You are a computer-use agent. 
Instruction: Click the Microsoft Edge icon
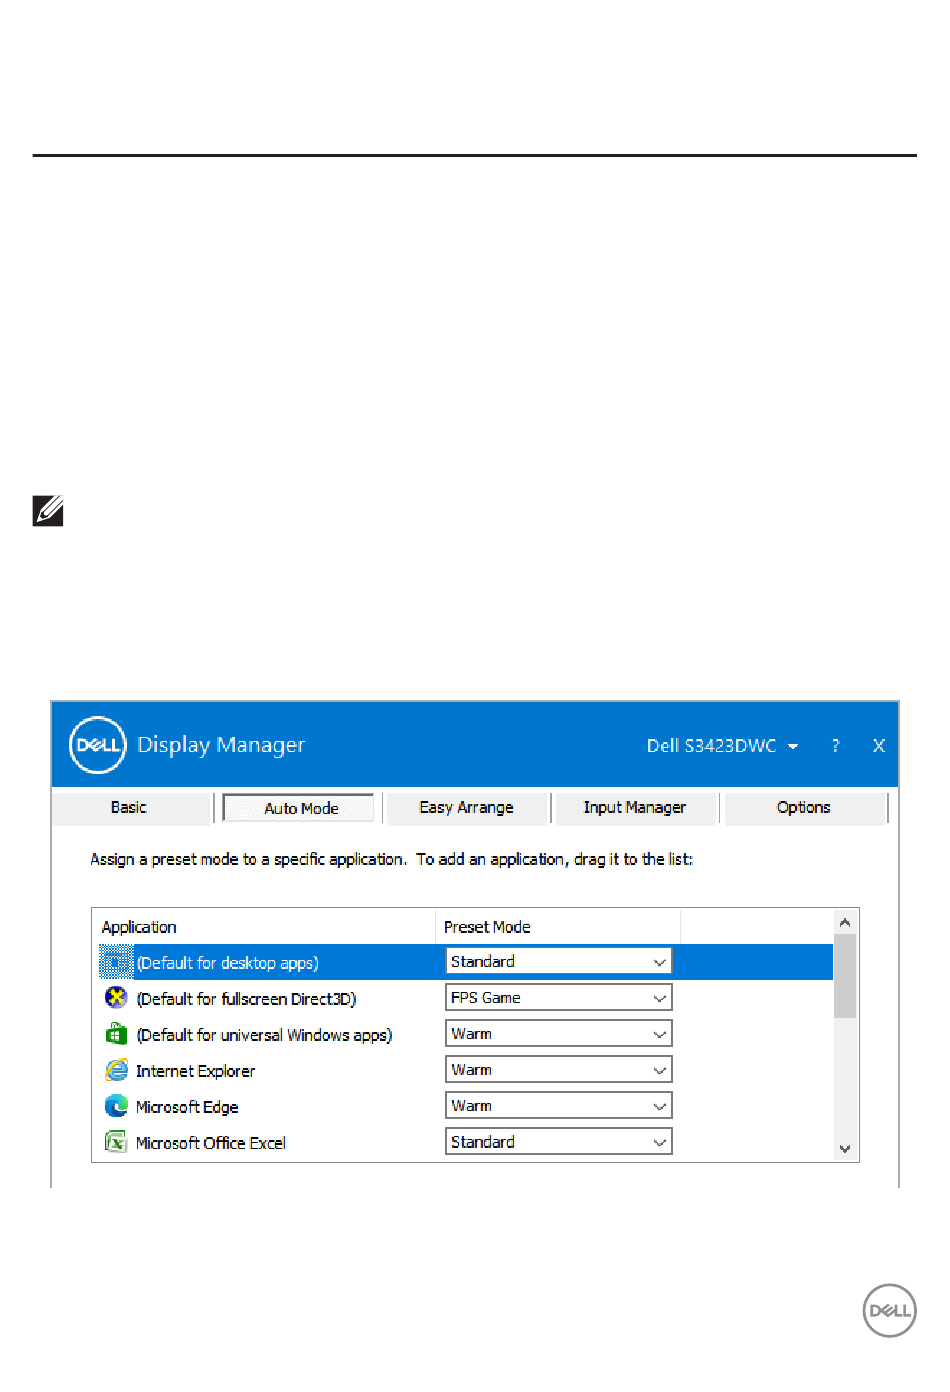116,1106
